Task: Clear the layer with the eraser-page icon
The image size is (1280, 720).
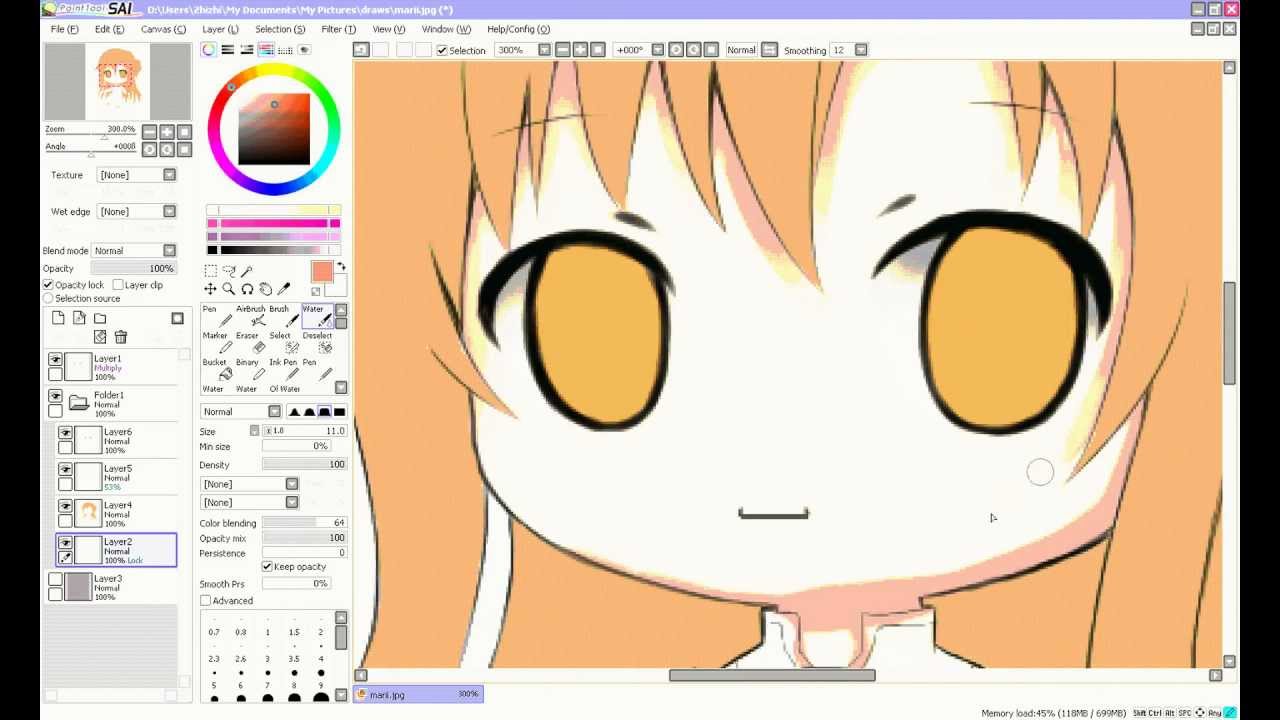Action: (100, 337)
